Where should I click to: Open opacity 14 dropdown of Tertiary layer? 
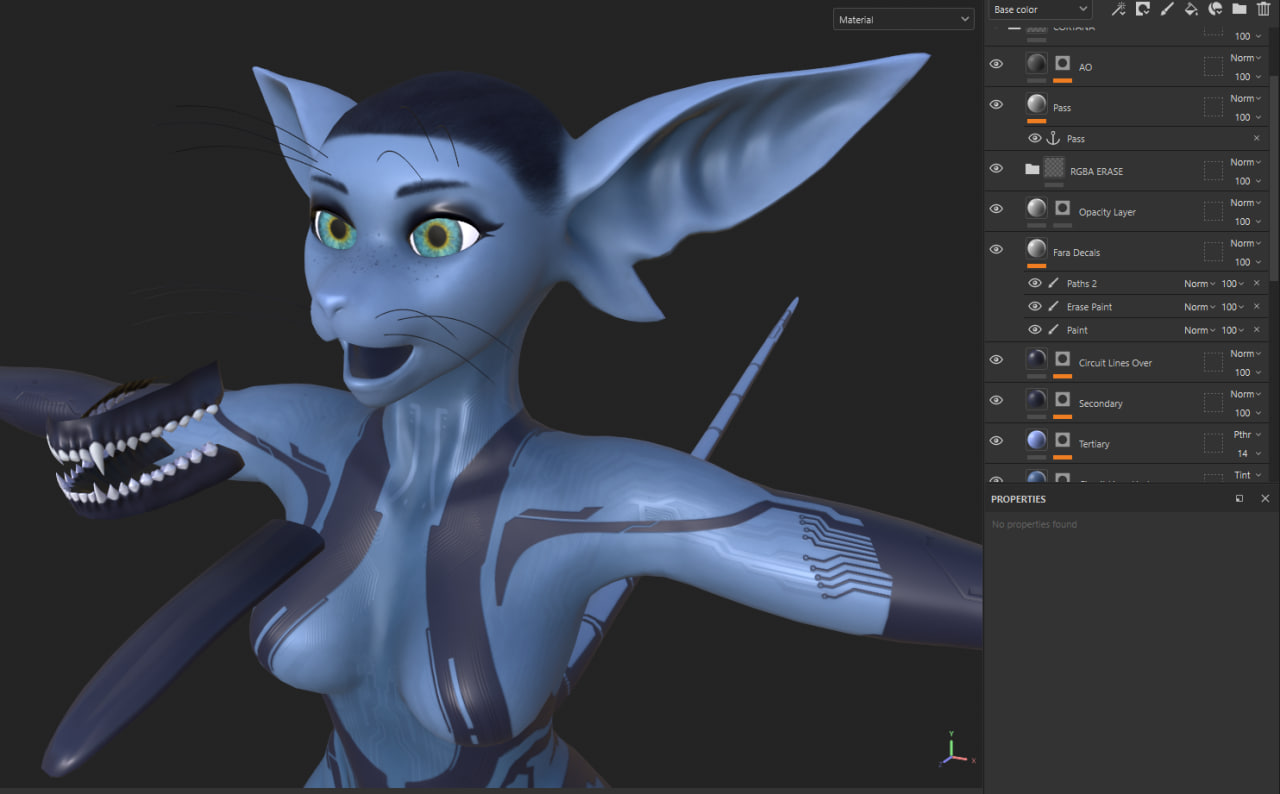click(x=1247, y=454)
